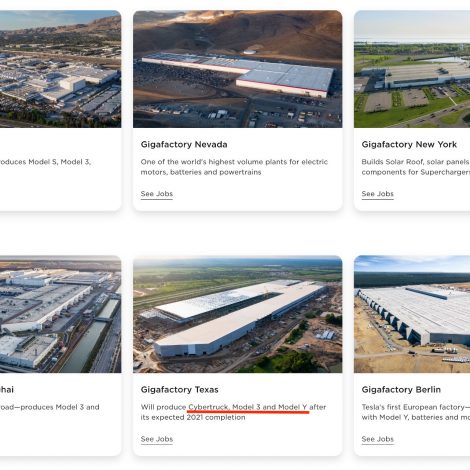
Task: Select the Gigafactory New York heading
Action: pos(409,145)
